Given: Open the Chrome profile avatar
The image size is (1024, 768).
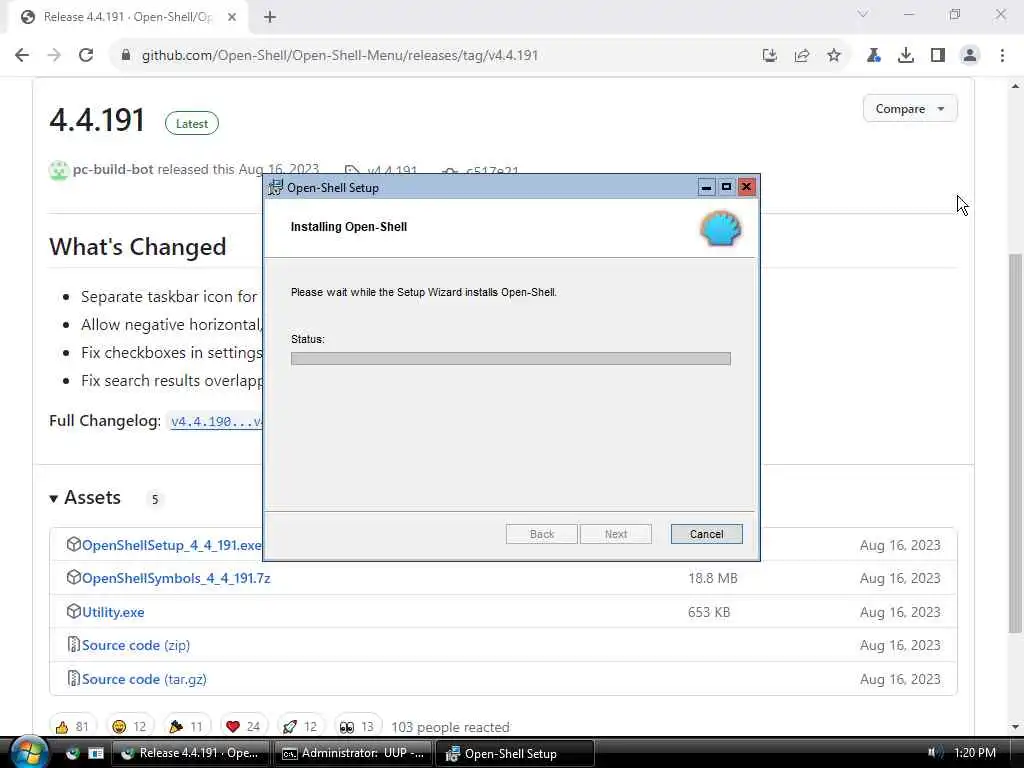Looking at the screenshot, I should click(970, 56).
